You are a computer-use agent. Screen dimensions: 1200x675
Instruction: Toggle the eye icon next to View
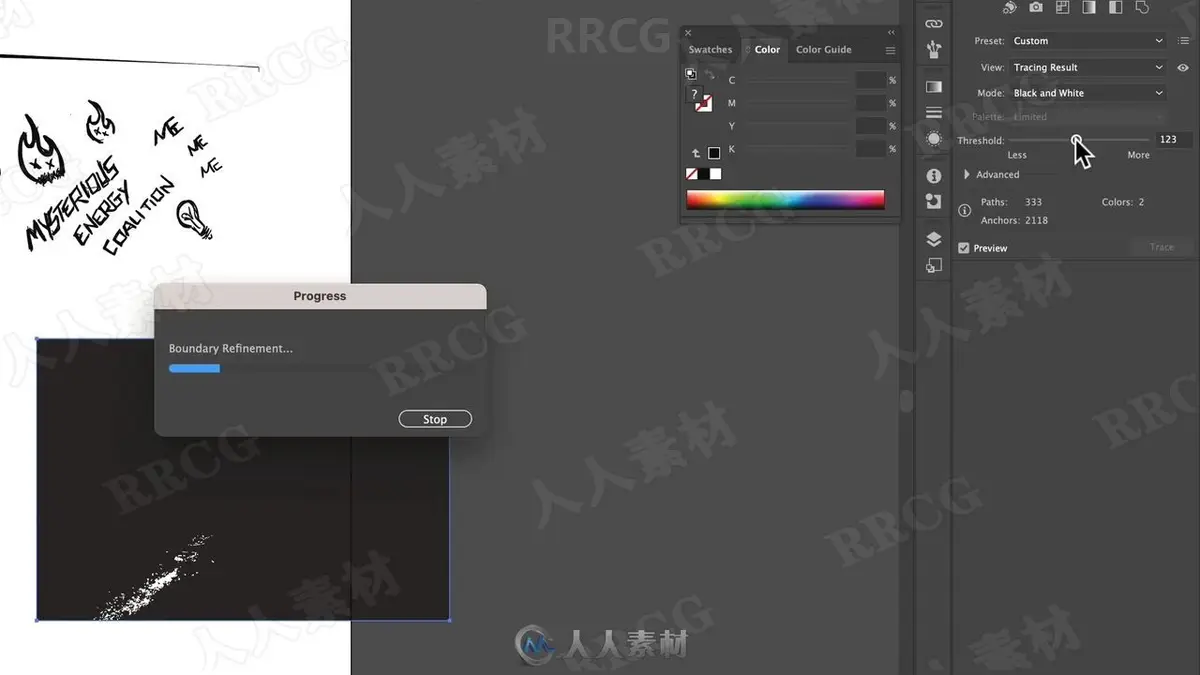(1183, 68)
